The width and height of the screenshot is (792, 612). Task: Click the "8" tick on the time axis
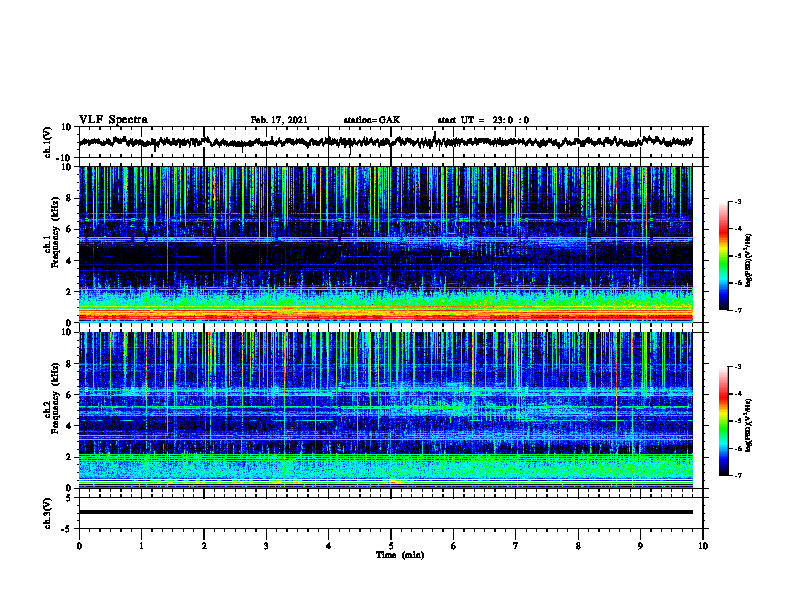(x=578, y=546)
